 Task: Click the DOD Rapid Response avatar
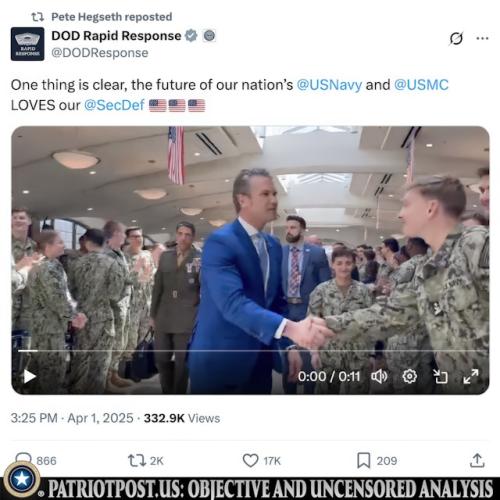tap(27, 44)
